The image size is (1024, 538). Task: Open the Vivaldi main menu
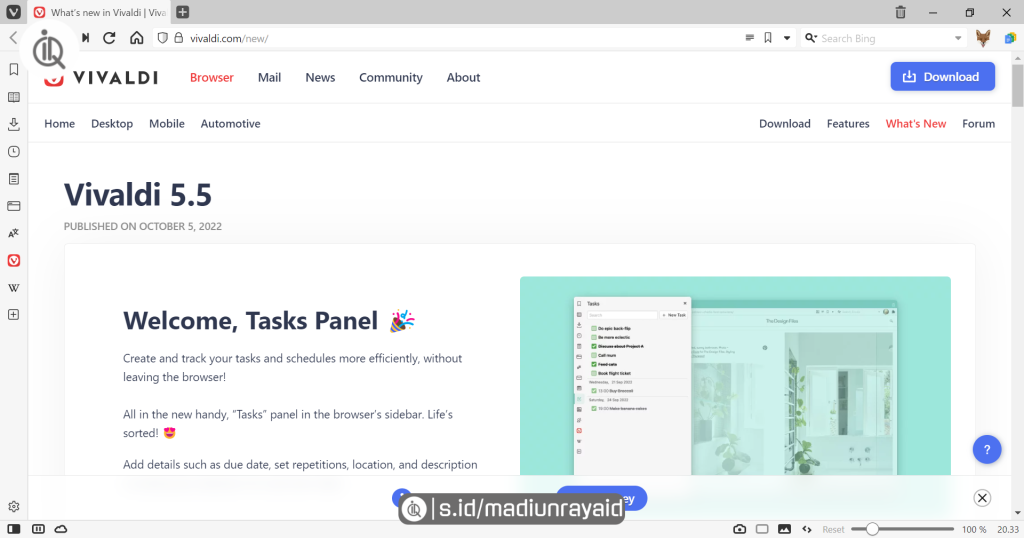pos(14,12)
